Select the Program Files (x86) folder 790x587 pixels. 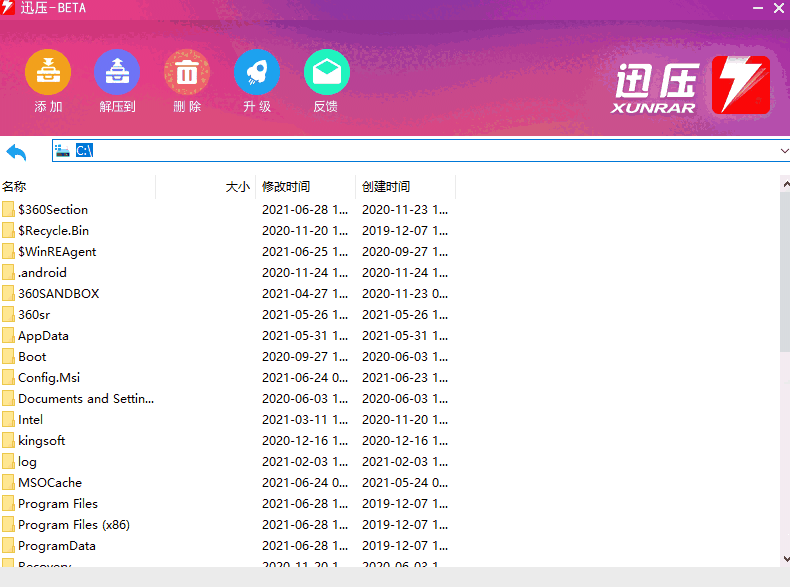(x=73, y=525)
